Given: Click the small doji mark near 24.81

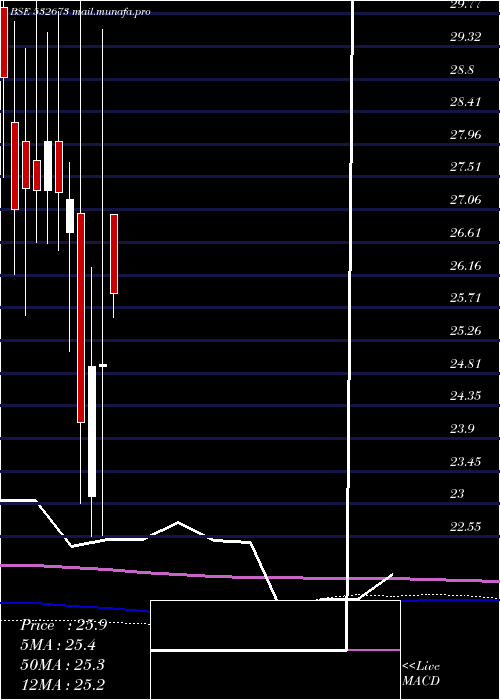Looking at the screenshot, I should 103,366.
